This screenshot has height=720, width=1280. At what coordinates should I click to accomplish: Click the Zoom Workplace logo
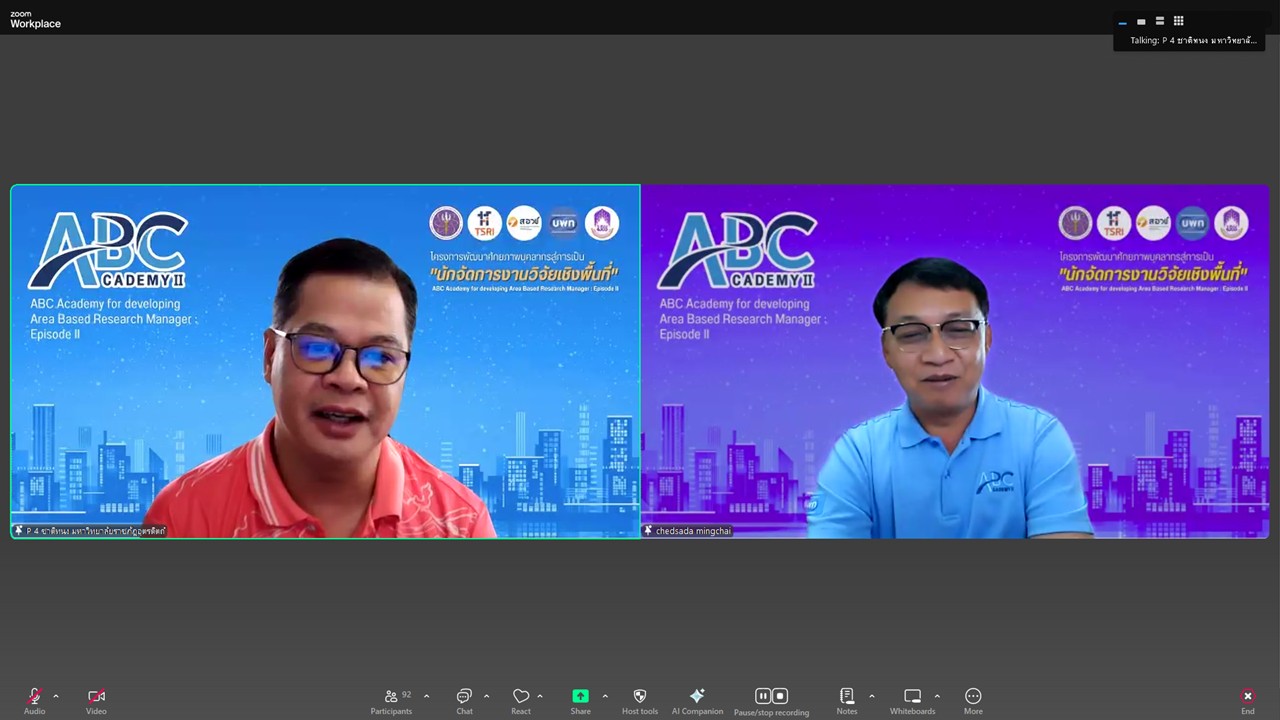click(35, 20)
